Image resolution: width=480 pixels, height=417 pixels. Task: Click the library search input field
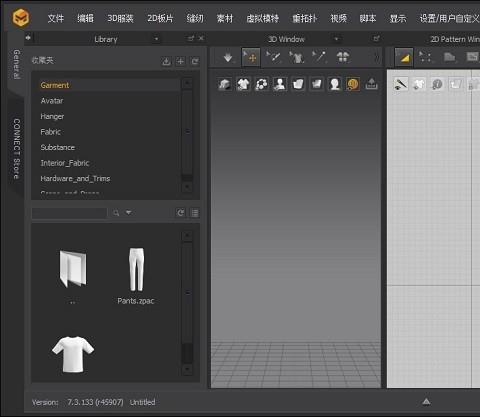point(69,213)
